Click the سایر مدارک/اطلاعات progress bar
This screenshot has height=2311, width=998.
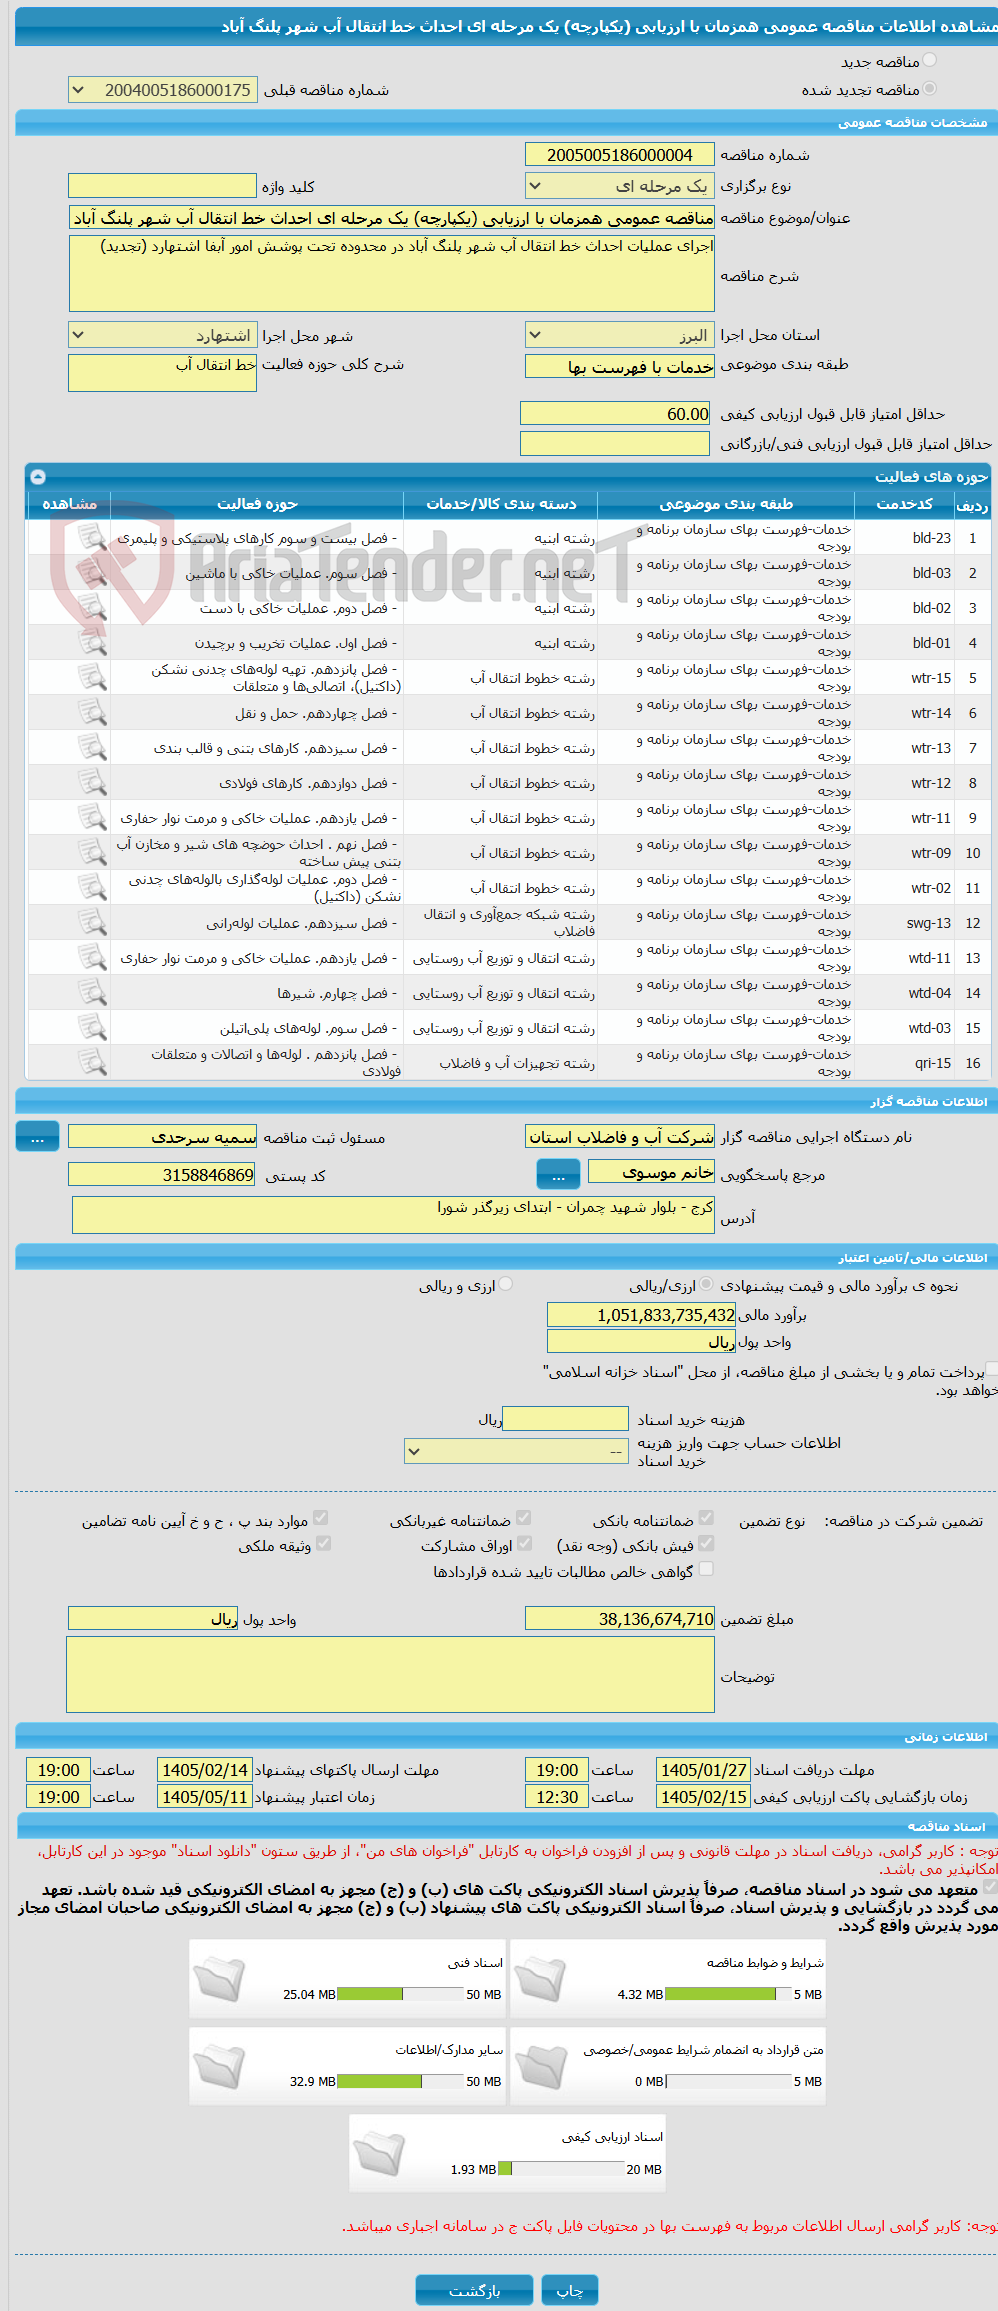pos(400,2081)
